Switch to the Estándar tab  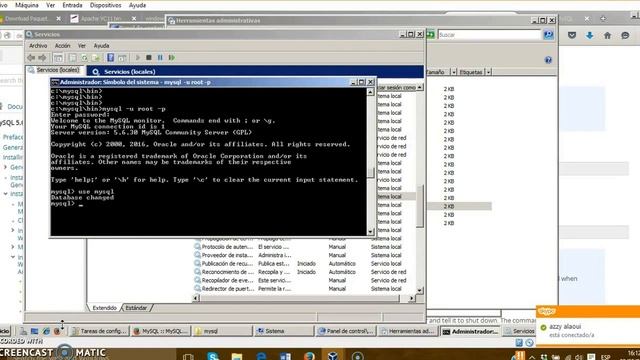[x=136, y=308]
